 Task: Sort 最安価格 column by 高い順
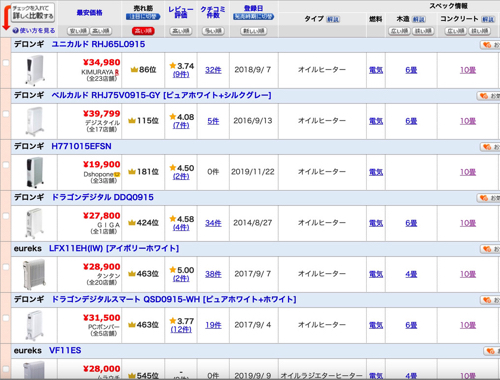click(101, 31)
